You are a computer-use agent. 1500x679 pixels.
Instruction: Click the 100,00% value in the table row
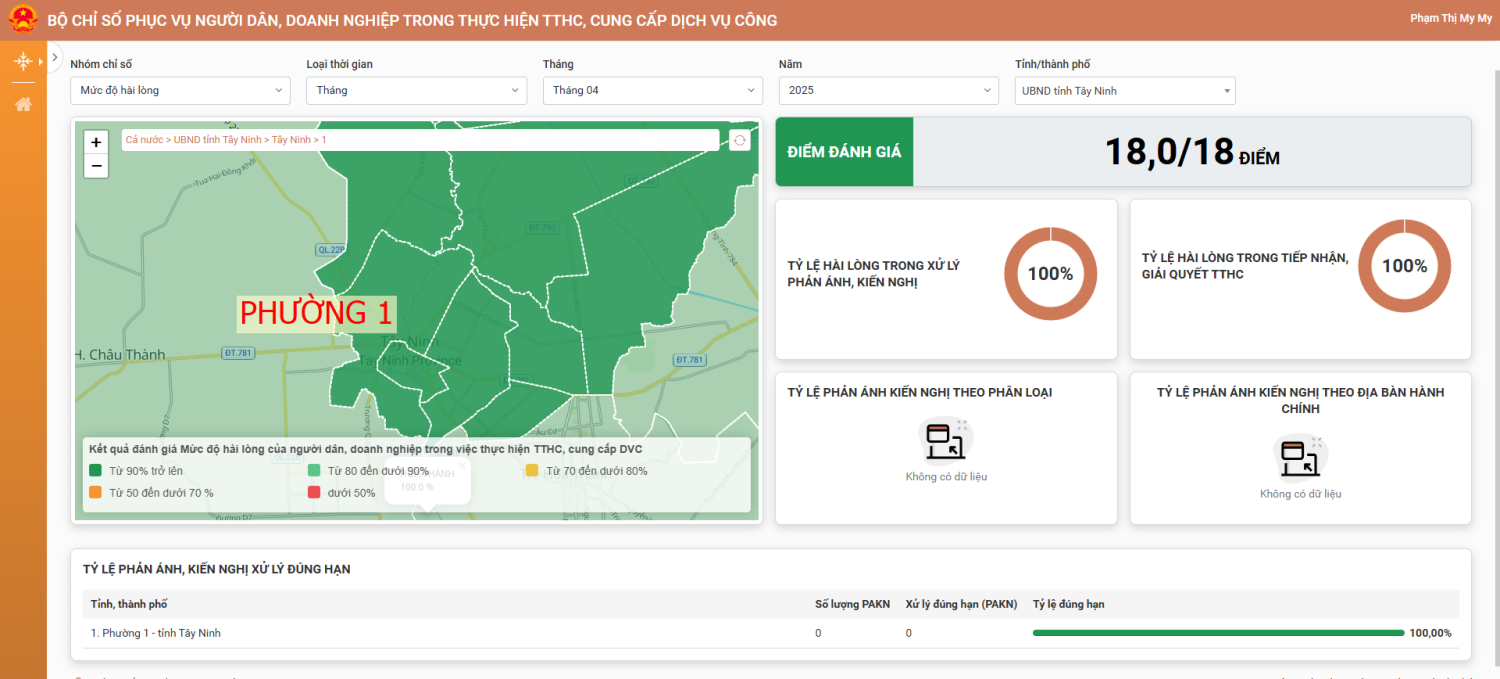click(1430, 633)
